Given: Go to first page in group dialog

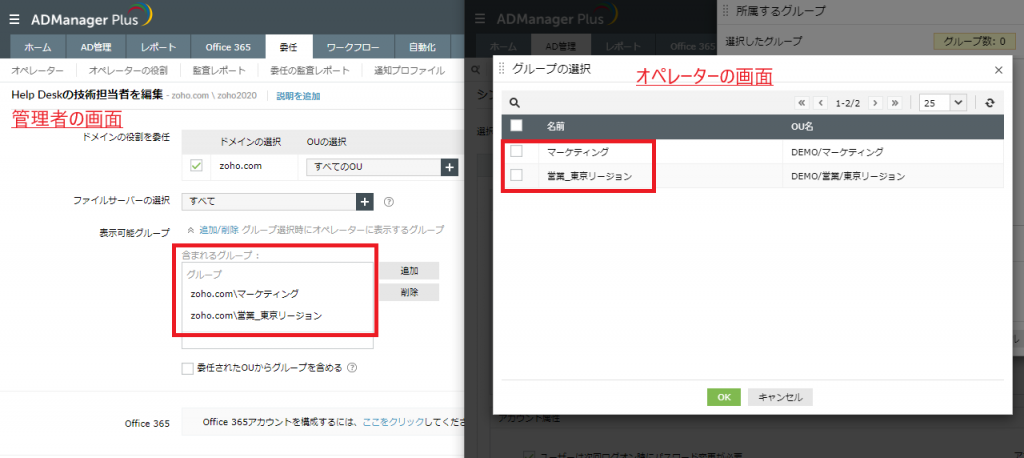Looking at the screenshot, I should tap(801, 103).
